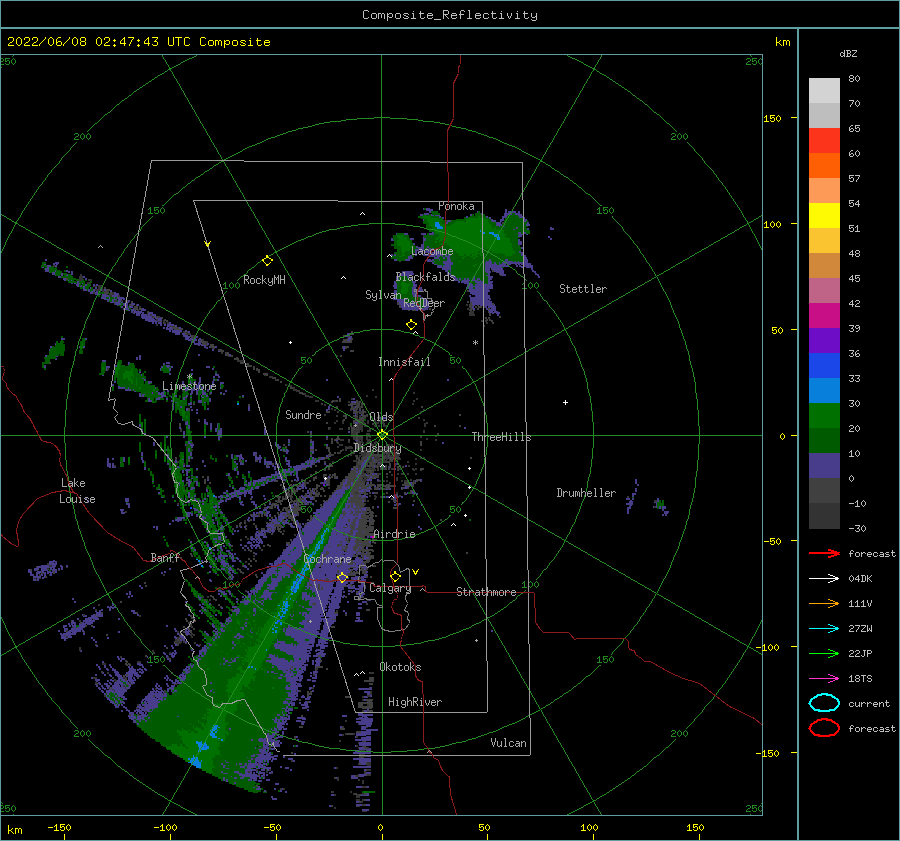Screen dimensions: 900x841
Task: Click the Banff label
Action: [x=165, y=557]
